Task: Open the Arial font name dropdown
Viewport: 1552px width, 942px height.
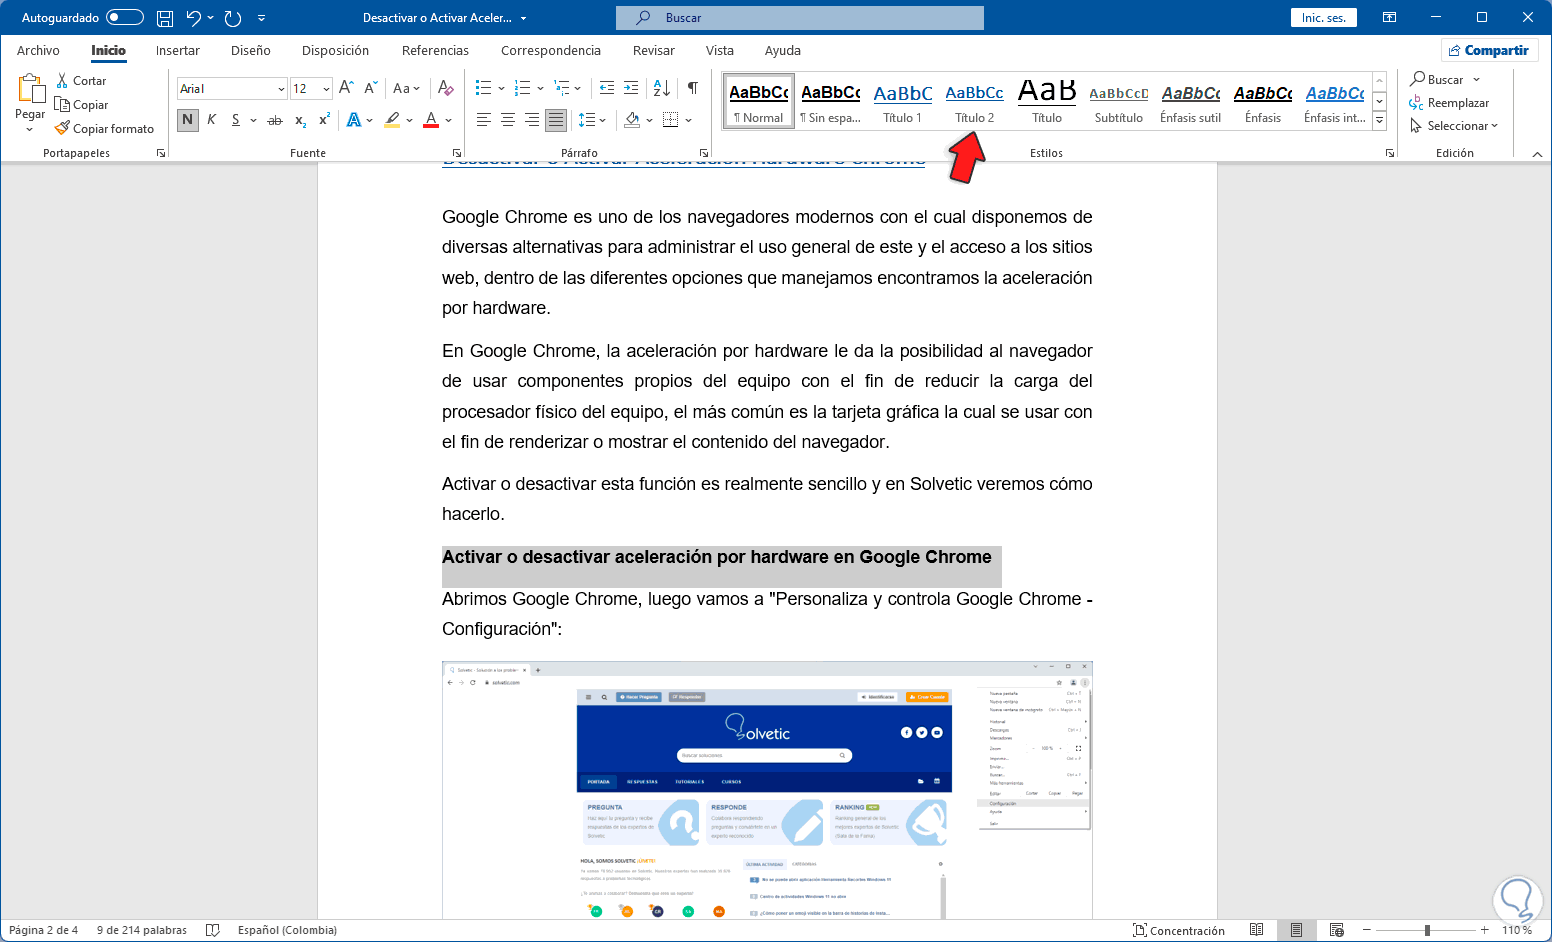Action: tap(281, 89)
